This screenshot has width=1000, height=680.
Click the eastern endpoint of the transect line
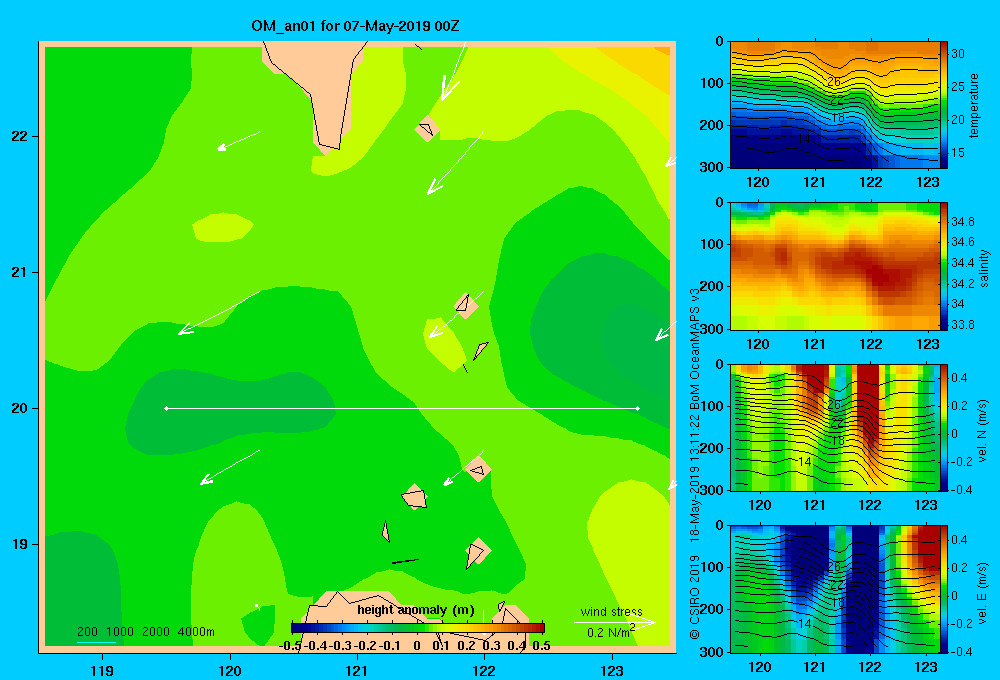[638, 408]
